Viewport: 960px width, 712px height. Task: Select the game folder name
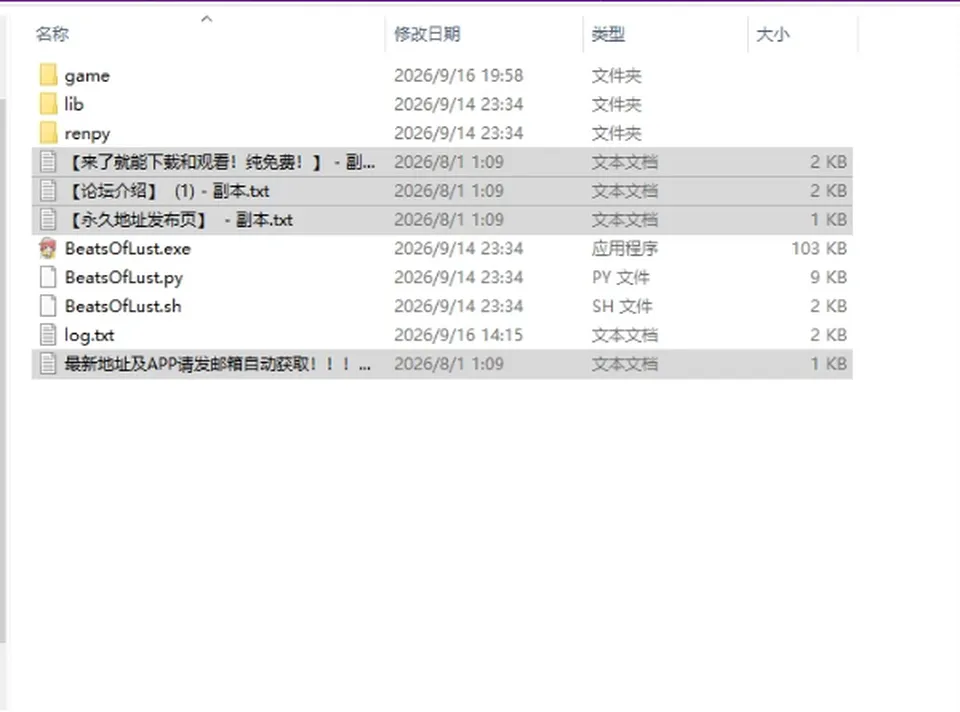coord(88,76)
